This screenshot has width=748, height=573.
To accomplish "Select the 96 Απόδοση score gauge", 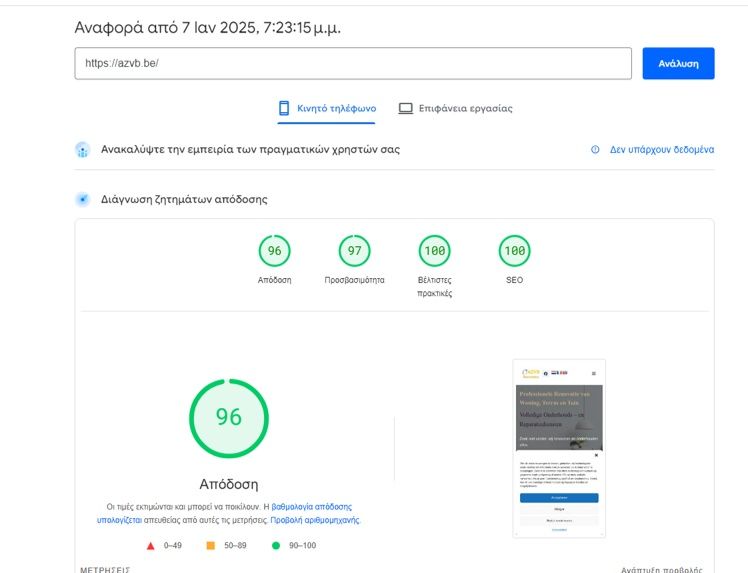I will (x=274, y=251).
